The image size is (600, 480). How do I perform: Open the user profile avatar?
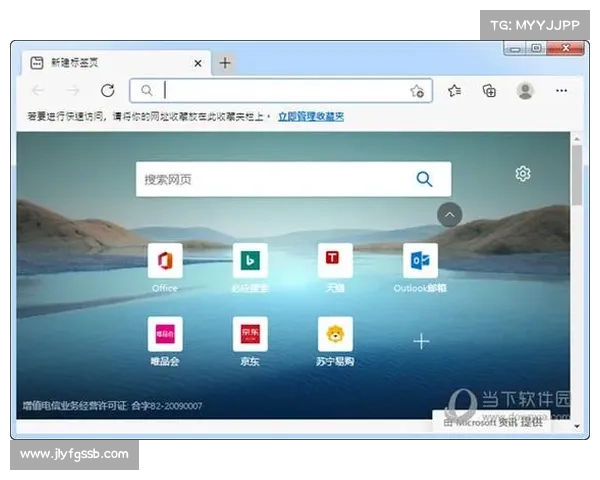click(525, 91)
